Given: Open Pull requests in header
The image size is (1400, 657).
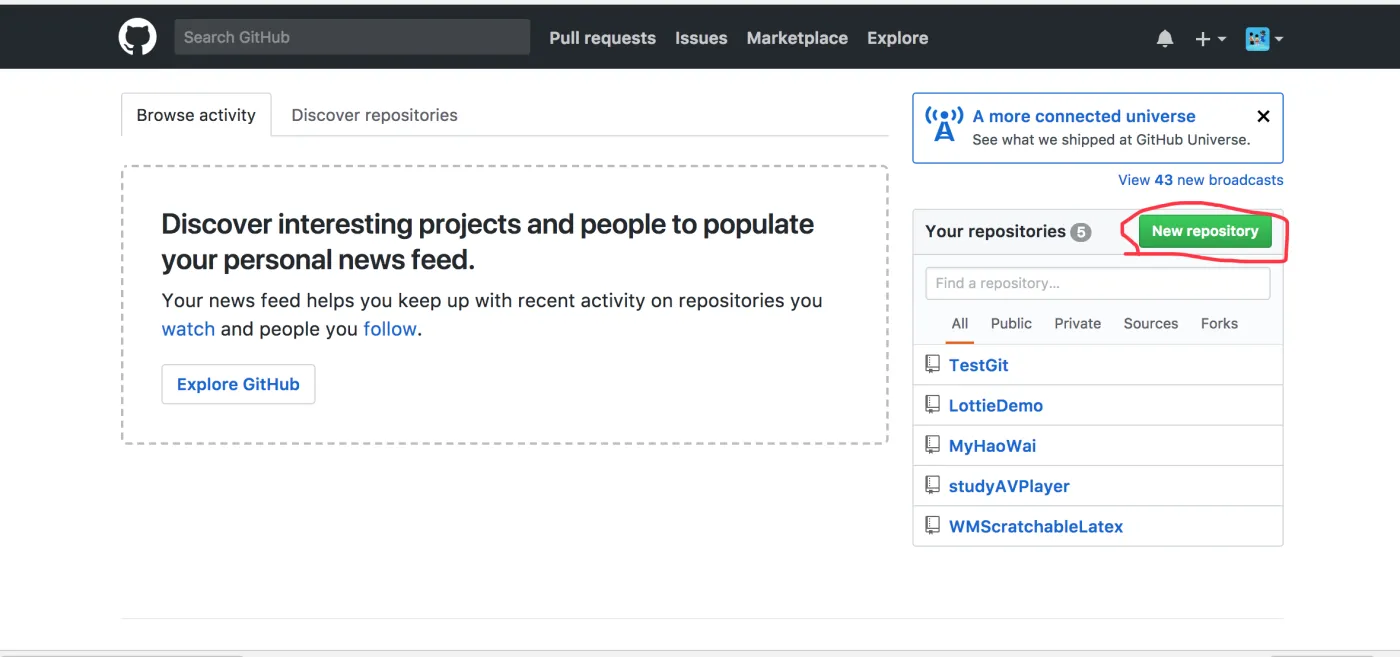Looking at the screenshot, I should pos(602,38).
